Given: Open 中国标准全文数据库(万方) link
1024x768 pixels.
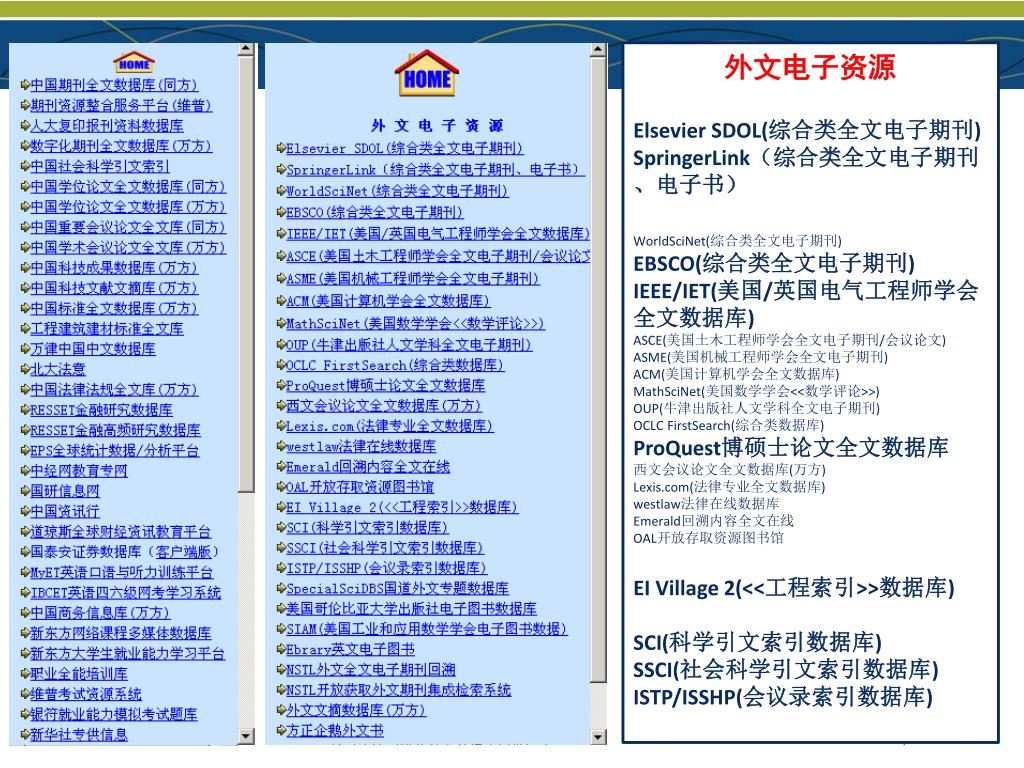Looking at the screenshot, I should tap(114, 308).
